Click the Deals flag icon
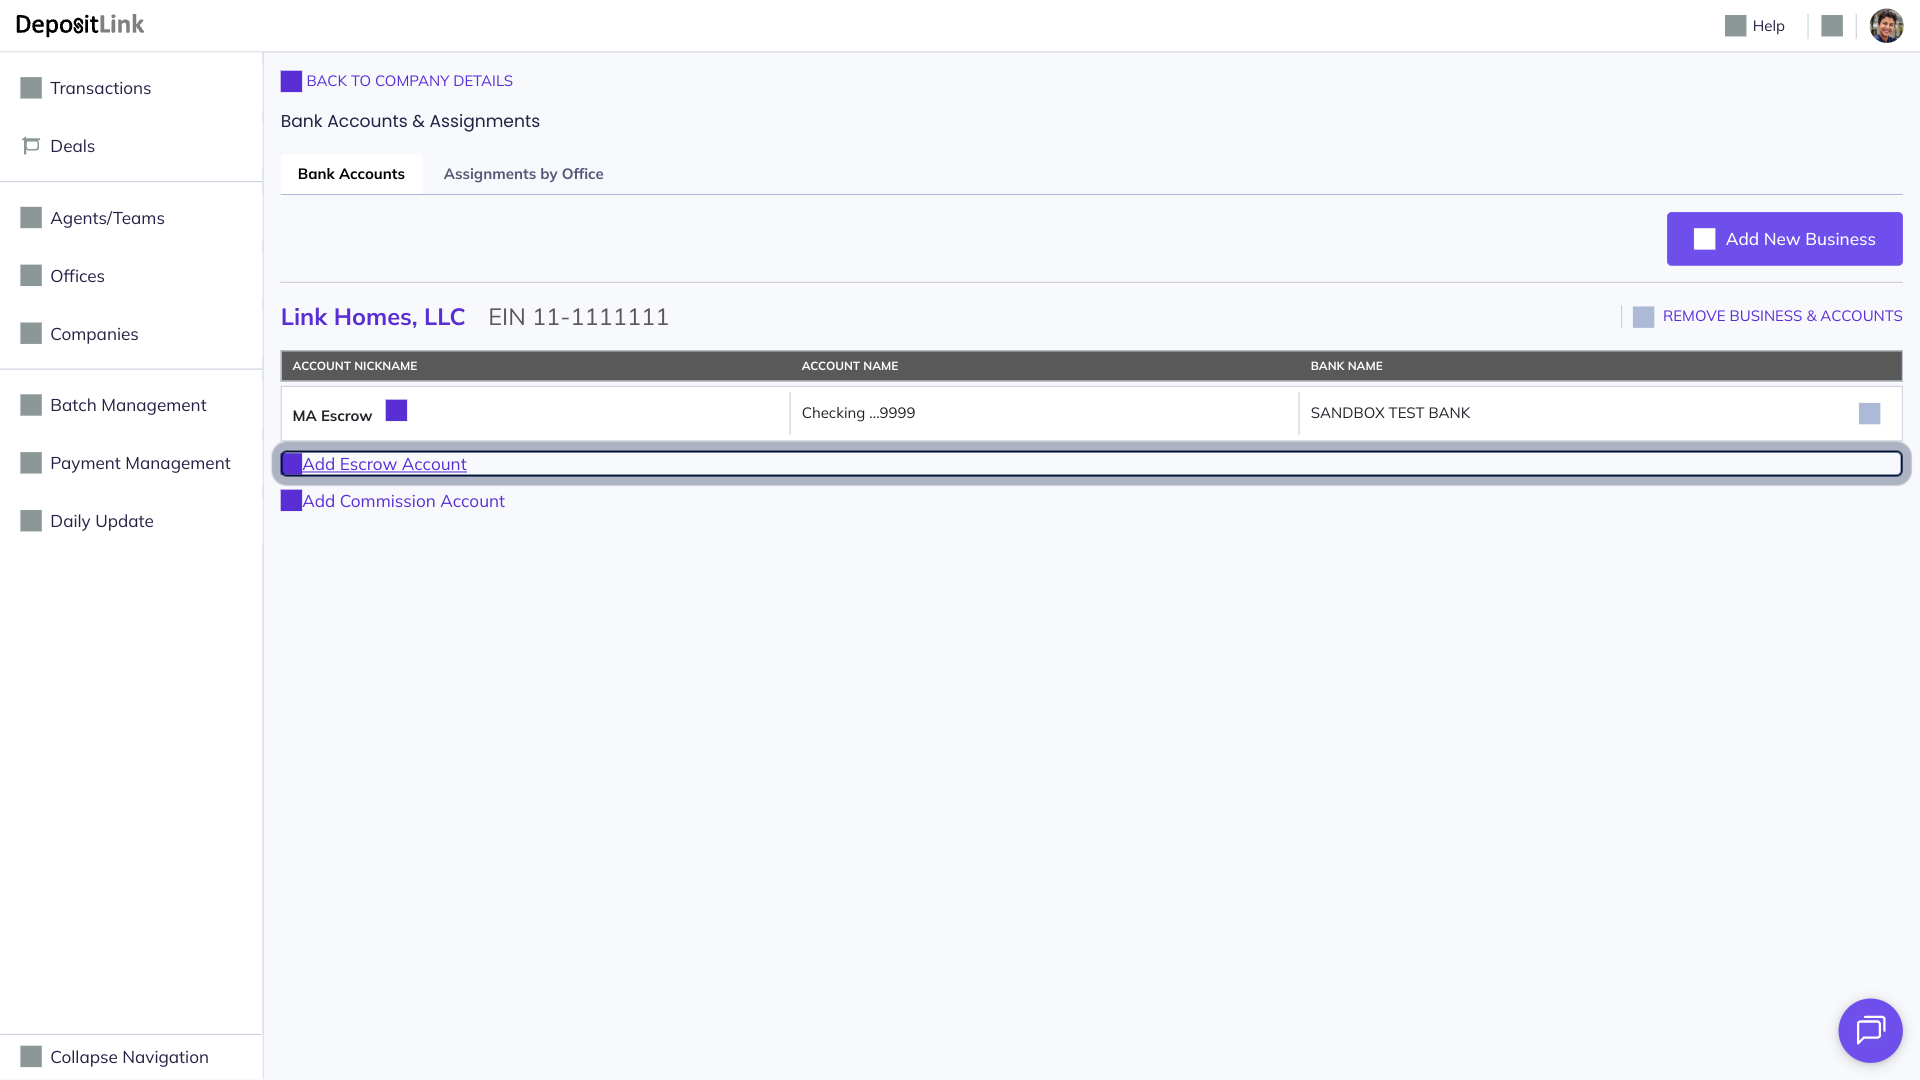 [31, 146]
